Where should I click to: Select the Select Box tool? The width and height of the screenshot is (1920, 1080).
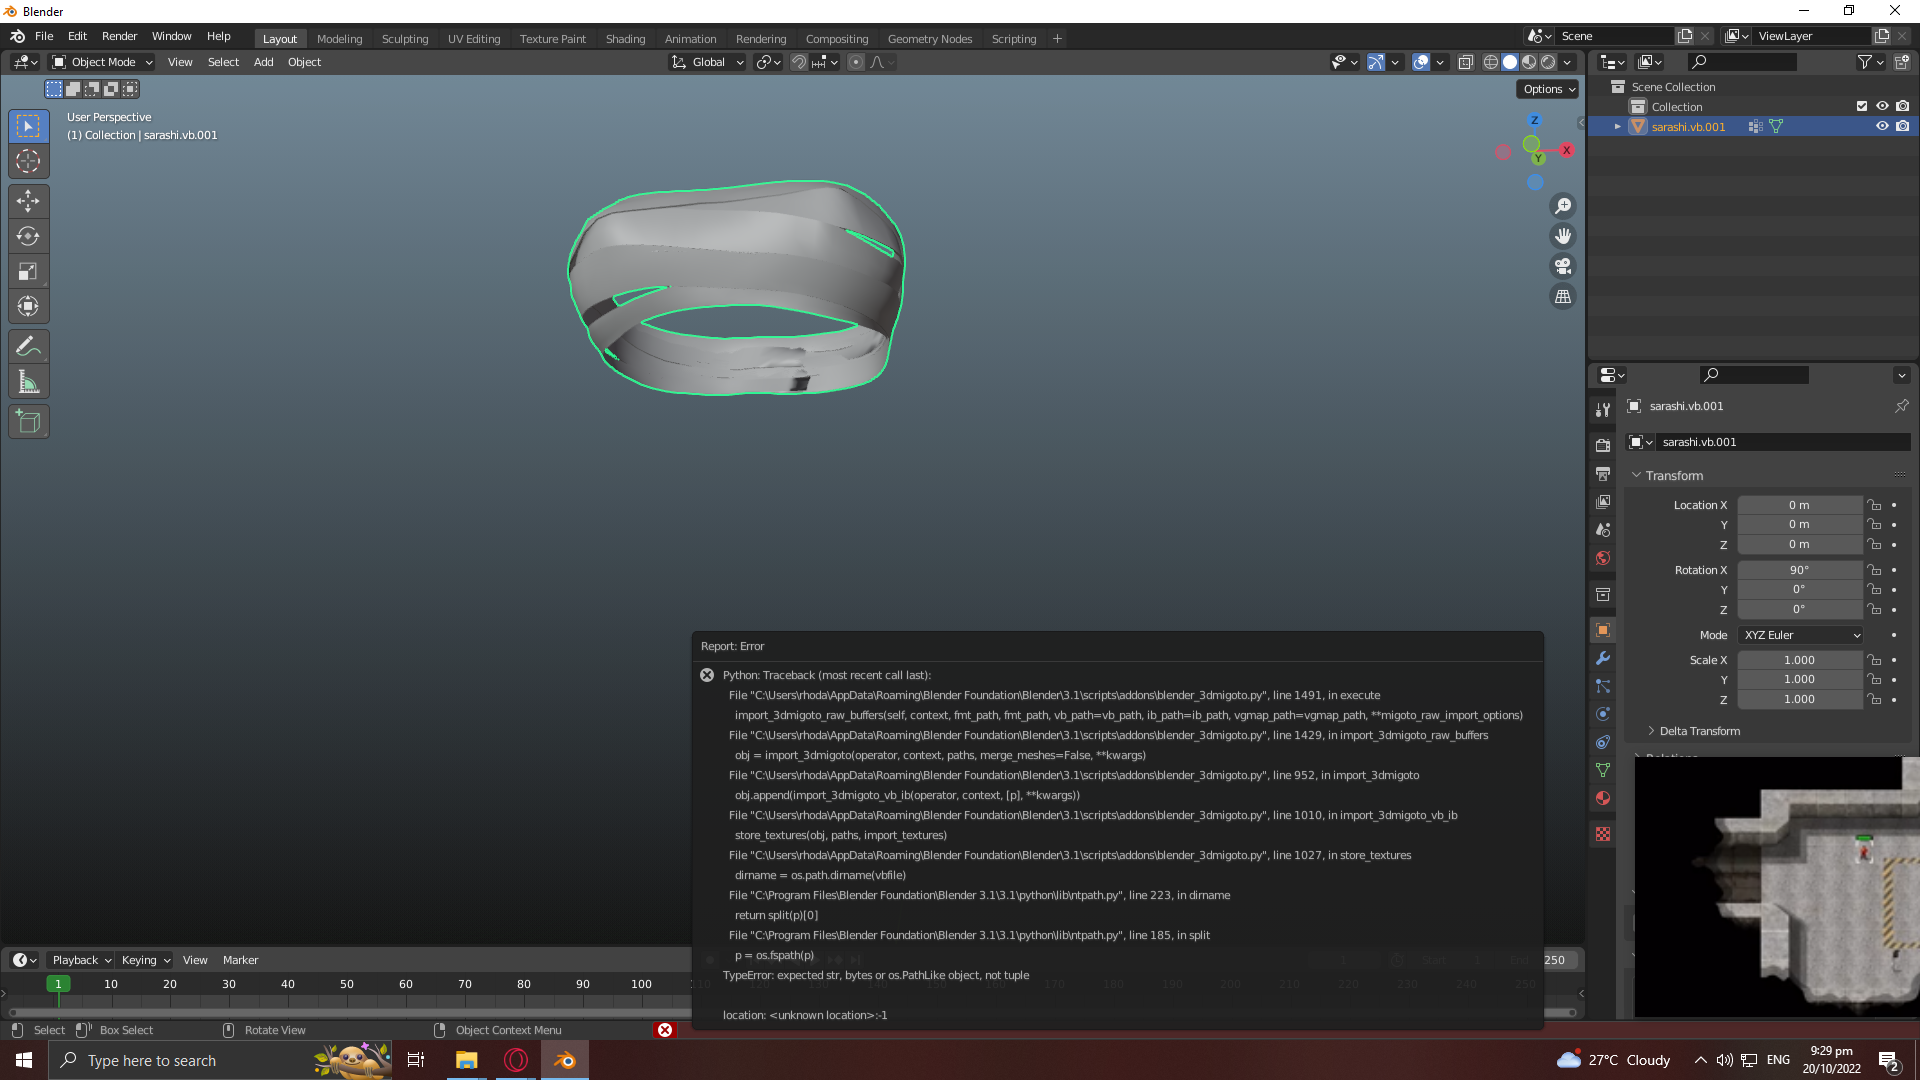pyautogui.click(x=28, y=126)
